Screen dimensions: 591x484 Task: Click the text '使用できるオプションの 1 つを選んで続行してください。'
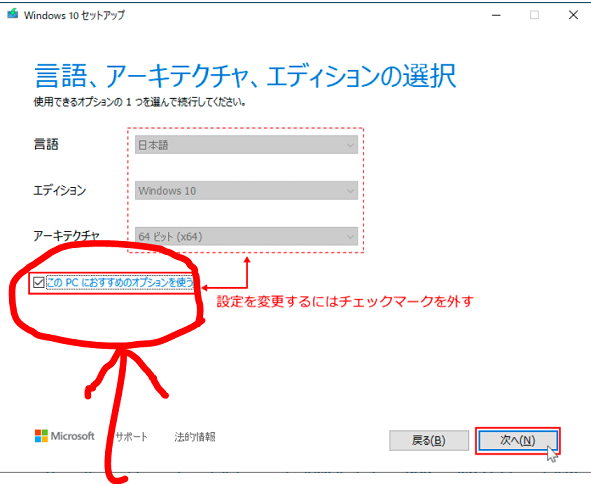140,102
